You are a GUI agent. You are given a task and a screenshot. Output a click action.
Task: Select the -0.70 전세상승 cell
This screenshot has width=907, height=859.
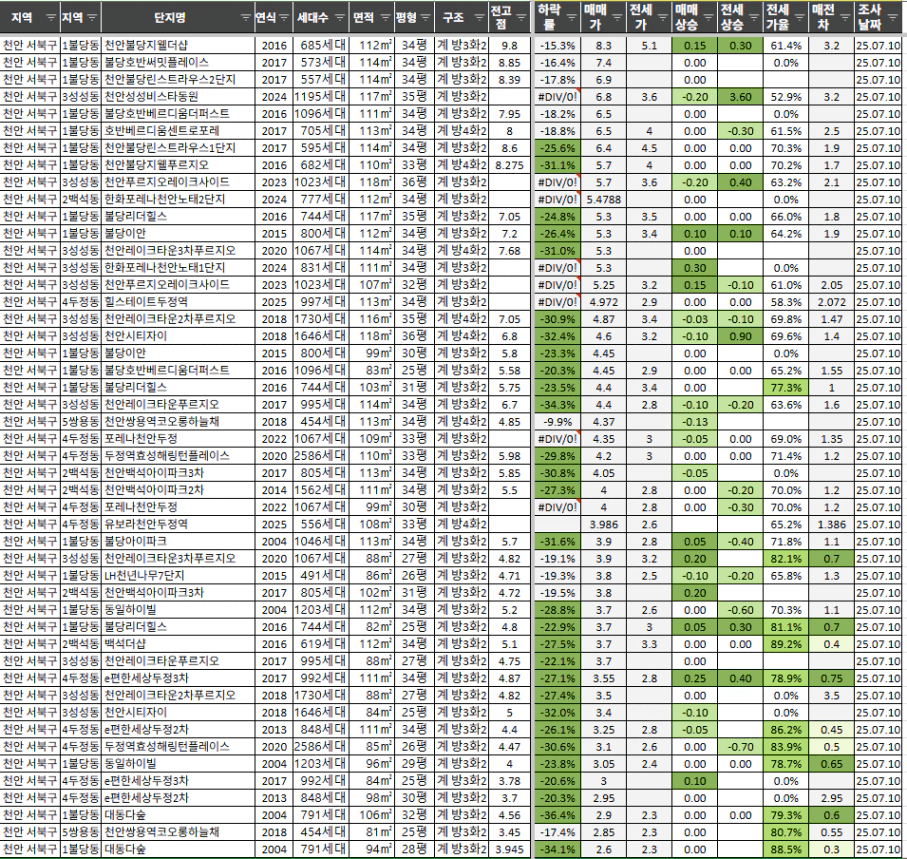(x=740, y=747)
